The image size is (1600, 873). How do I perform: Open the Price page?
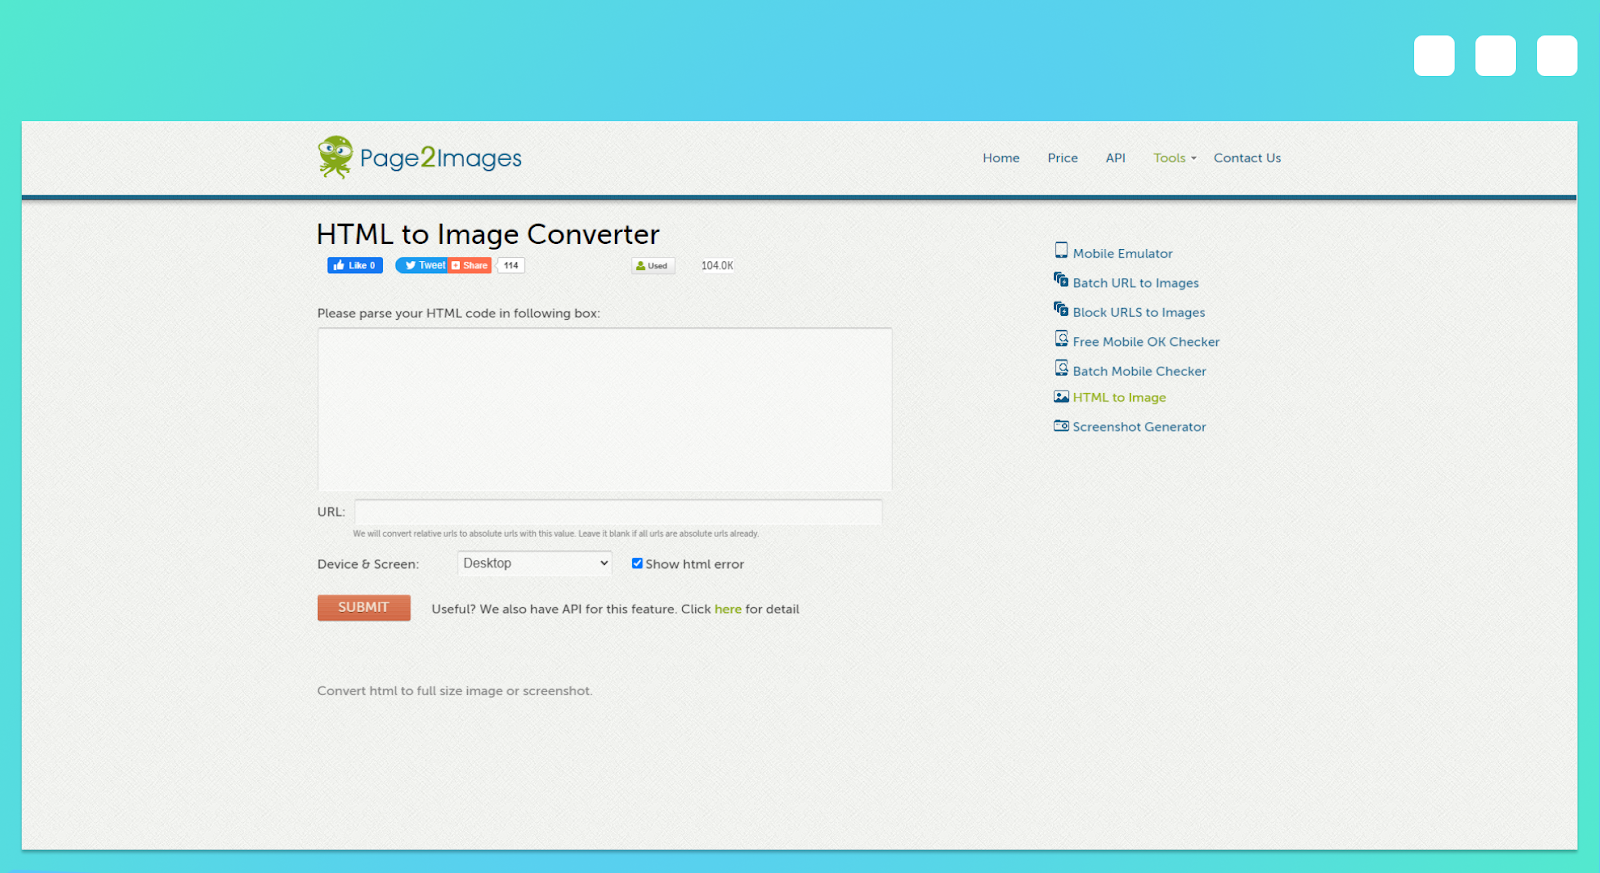pyautogui.click(x=1062, y=158)
